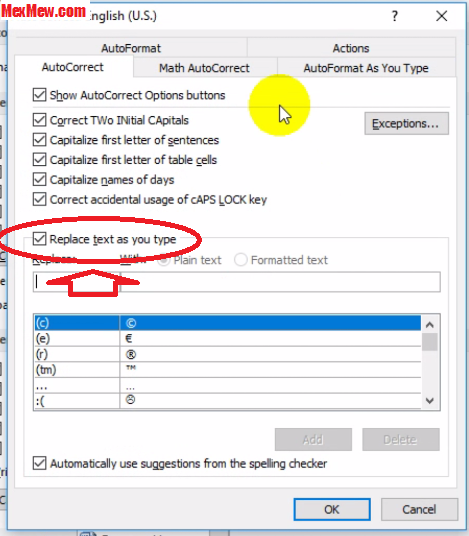Toggle Capitalize names of days checkbox
The height and width of the screenshot is (536, 469).
(x=39, y=179)
